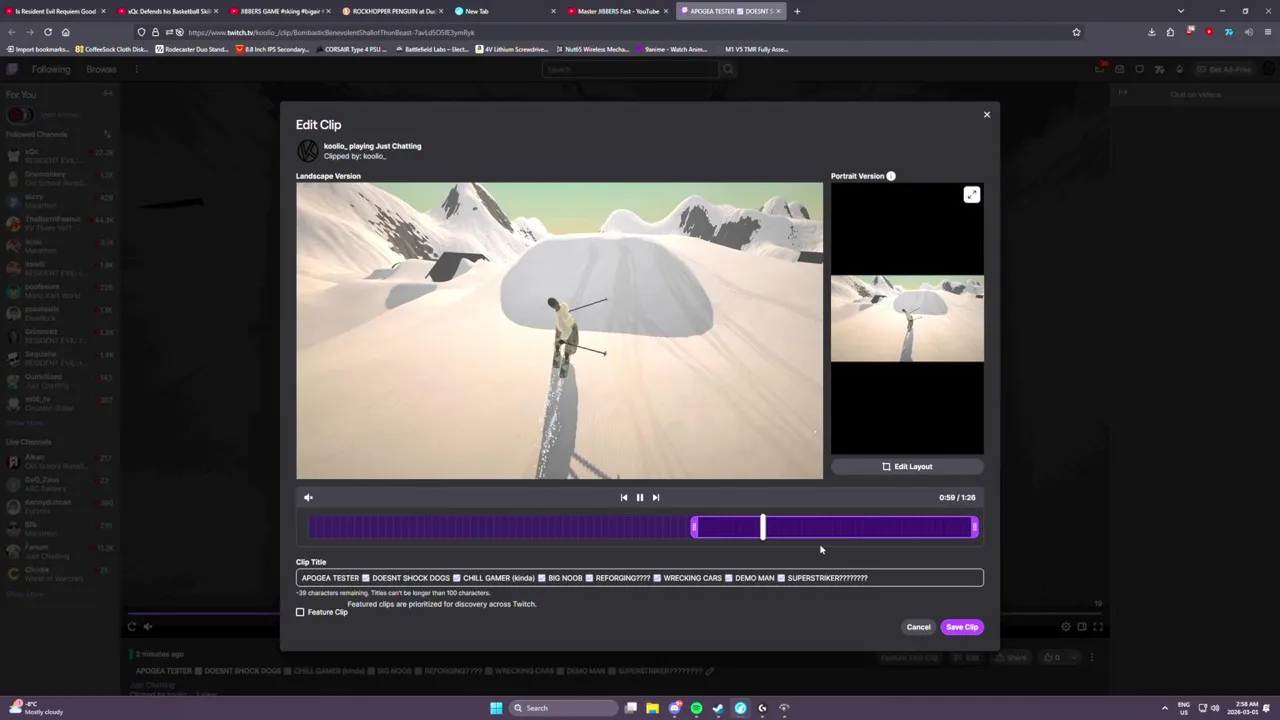Focus the Clip Title text field
The image size is (1280, 720).
[x=640, y=578]
